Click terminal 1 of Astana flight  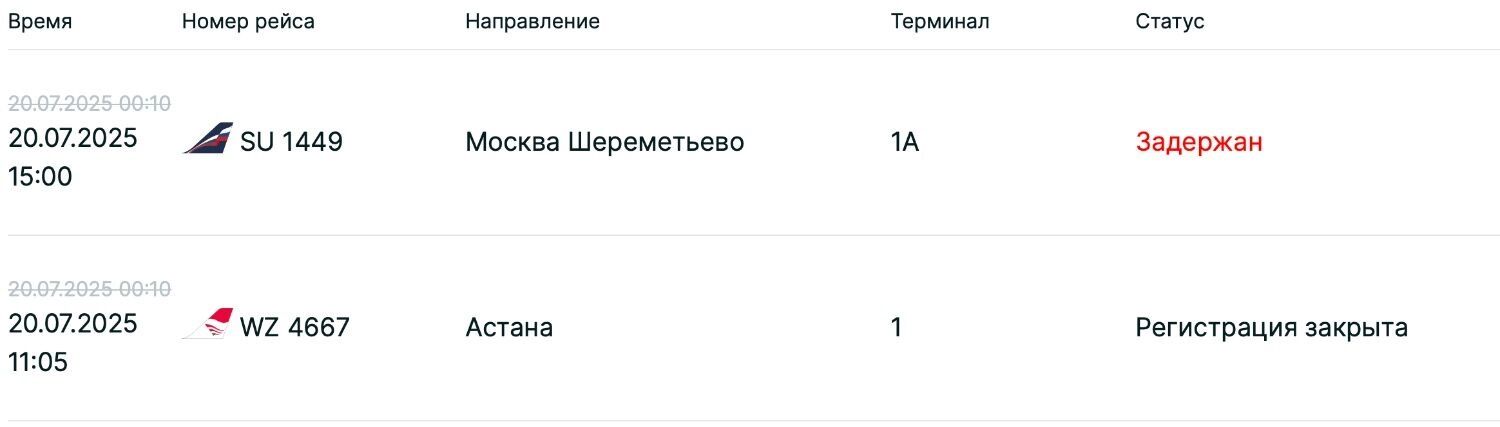click(x=896, y=327)
